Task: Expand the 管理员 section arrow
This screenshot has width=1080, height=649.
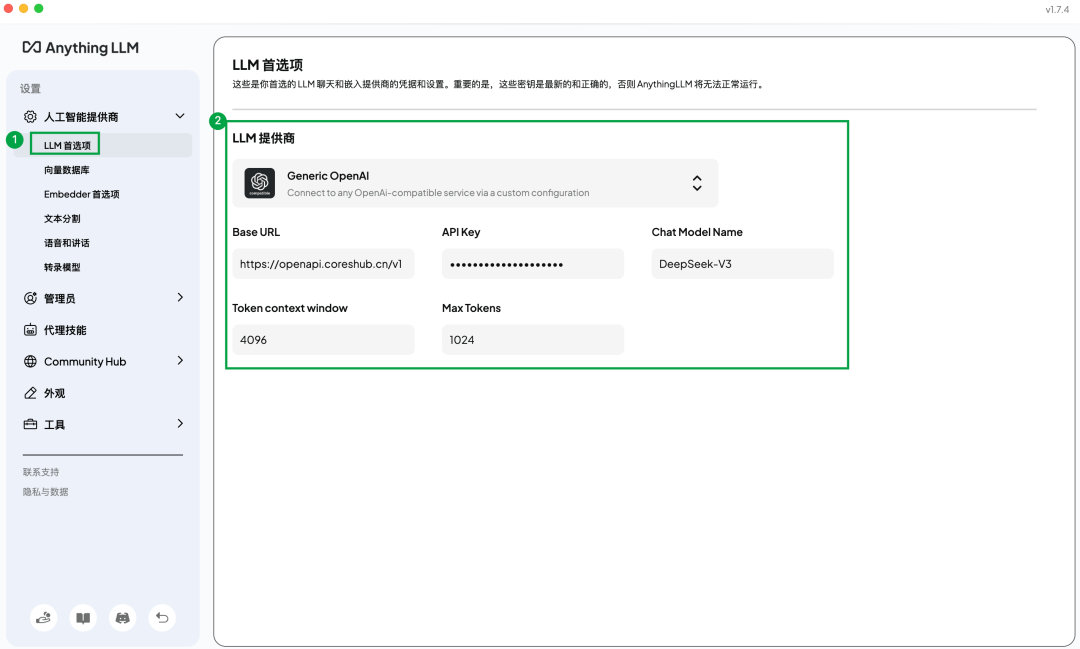Action: point(180,298)
